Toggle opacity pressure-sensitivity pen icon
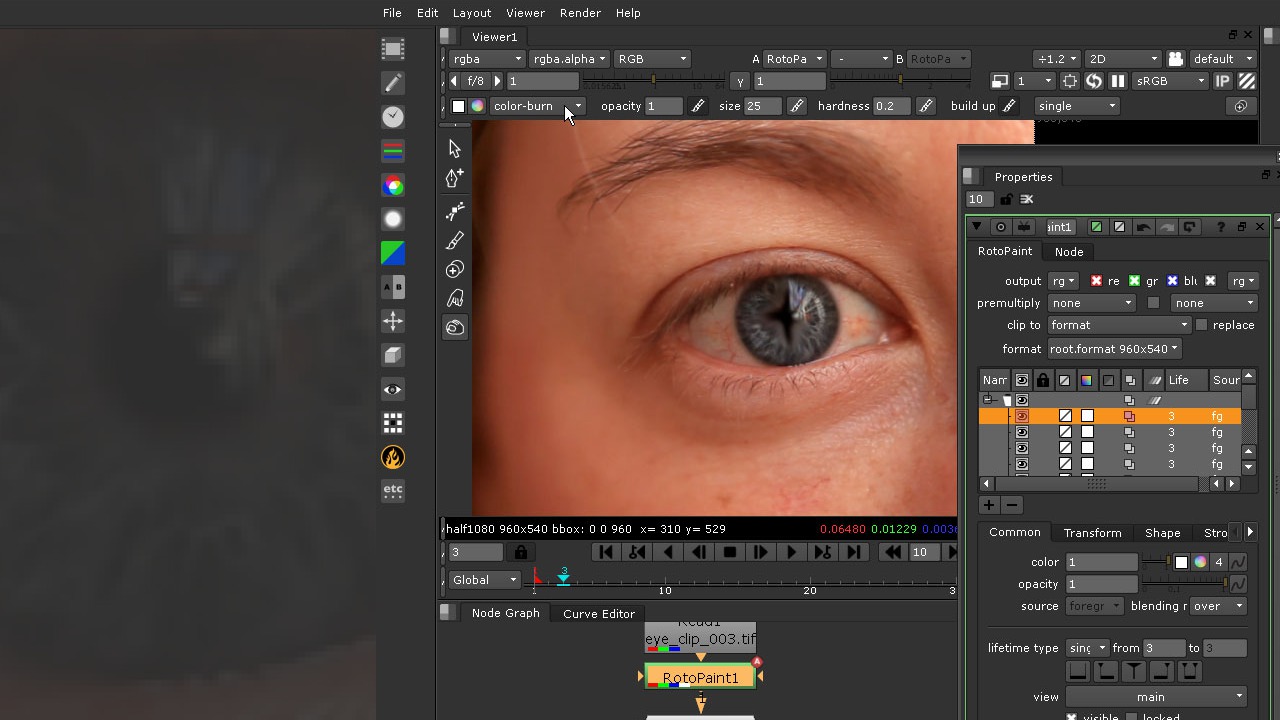The width and height of the screenshot is (1280, 720). [698, 106]
